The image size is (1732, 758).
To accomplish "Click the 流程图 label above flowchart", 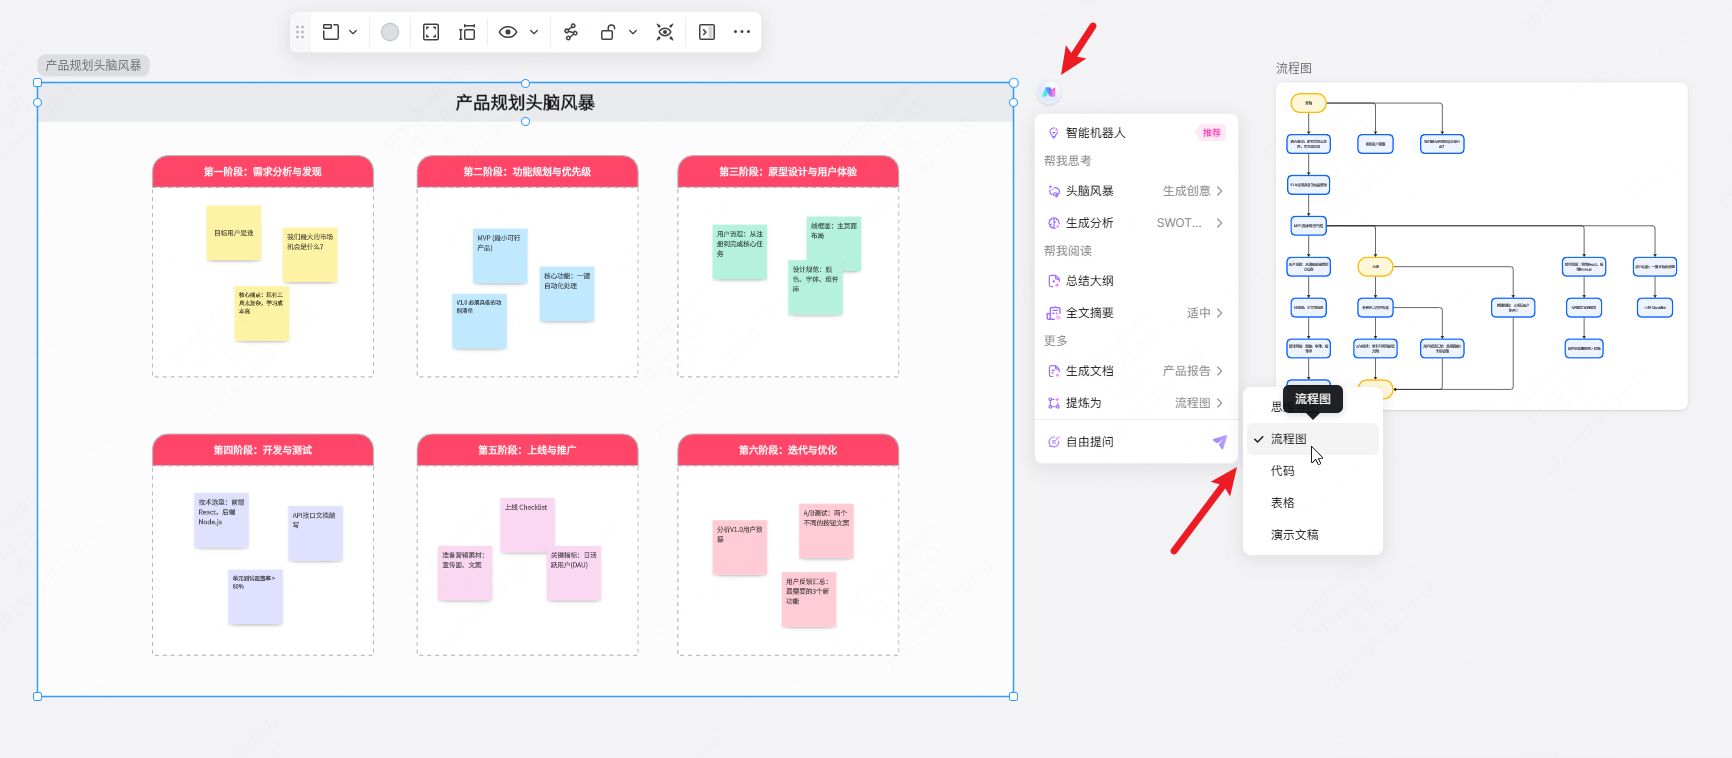I will coord(1294,68).
